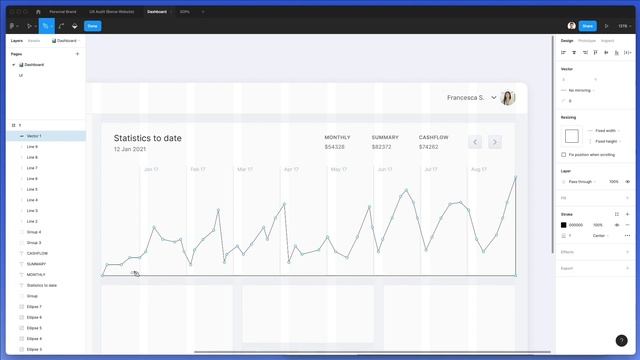Open a new file tab with plus

pyautogui.click(x=203, y=12)
